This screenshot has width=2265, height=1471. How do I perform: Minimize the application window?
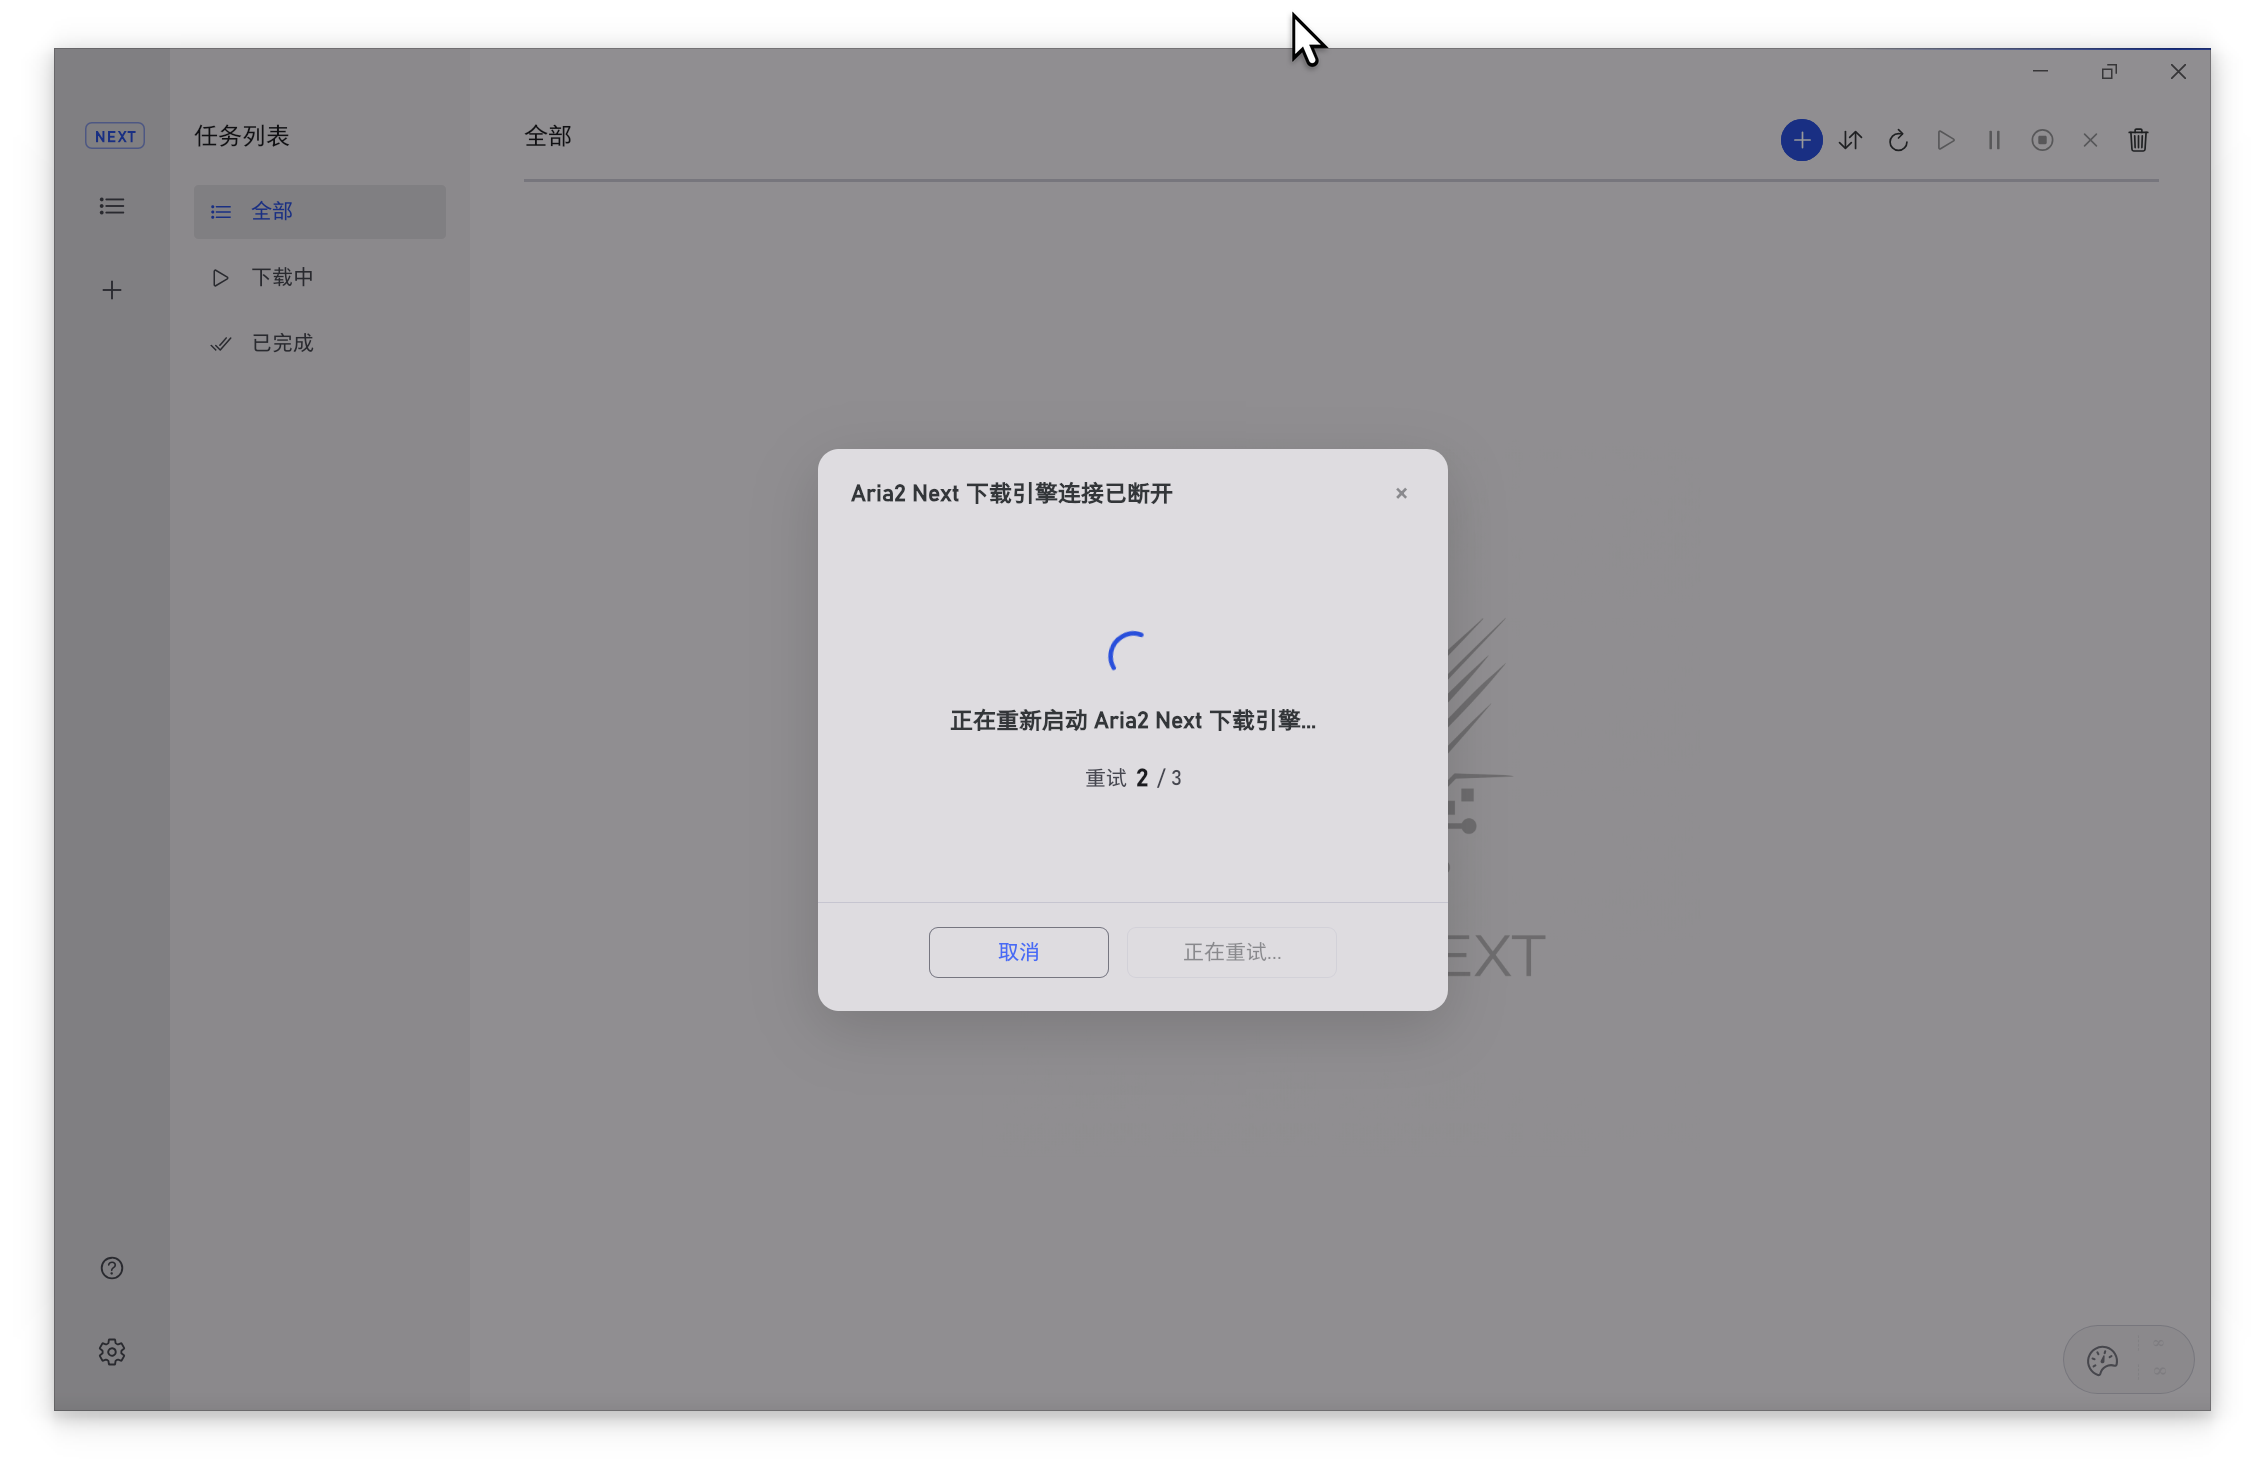[x=2040, y=71]
